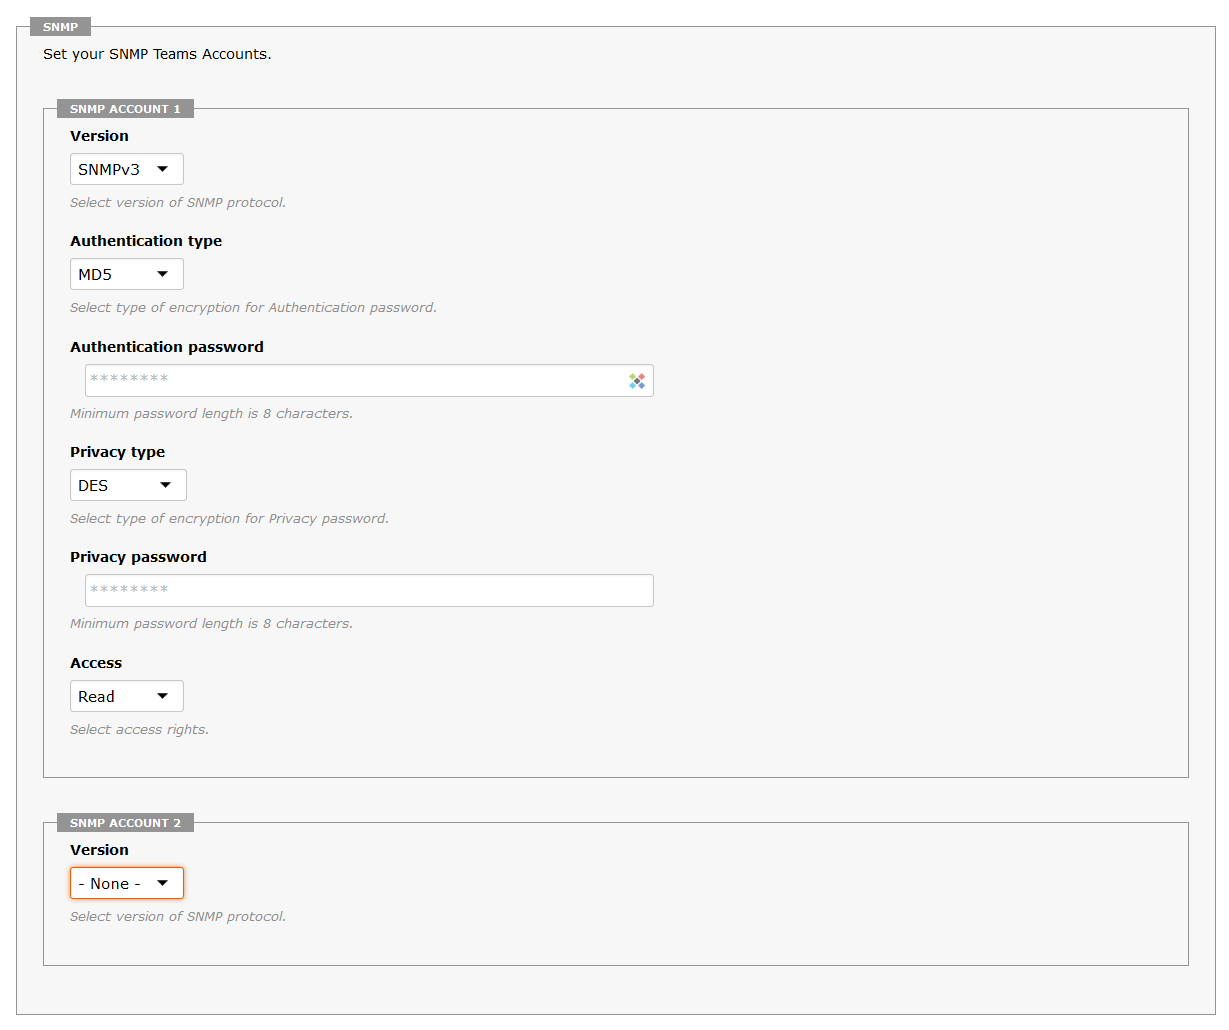The width and height of the screenshot is (1229, 1030).
Task: Click the 'Set your SNMP Teams Accounts' text
Action: click(157, 54)
